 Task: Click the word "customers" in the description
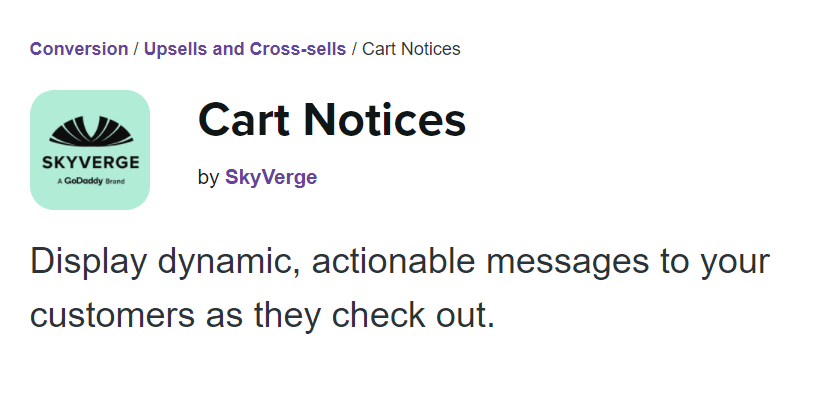(x=112, y=315)
